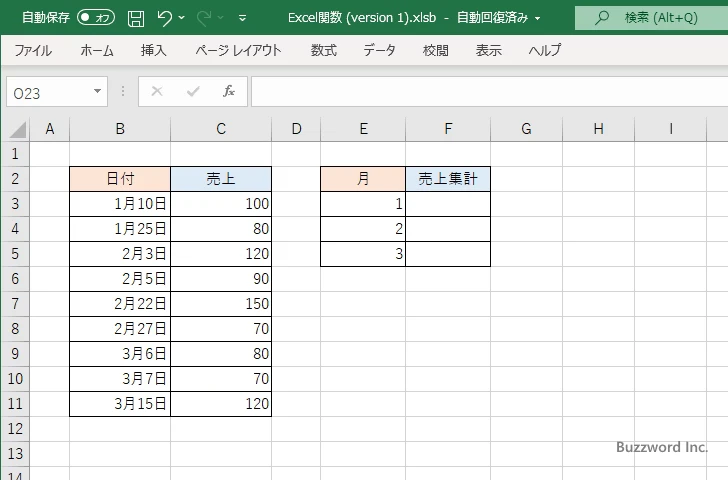The height and width of the screenshot is (480, 728).
Task: Select the cell with 3月7日
Action: pyautogui.click(x=120, y=379)
